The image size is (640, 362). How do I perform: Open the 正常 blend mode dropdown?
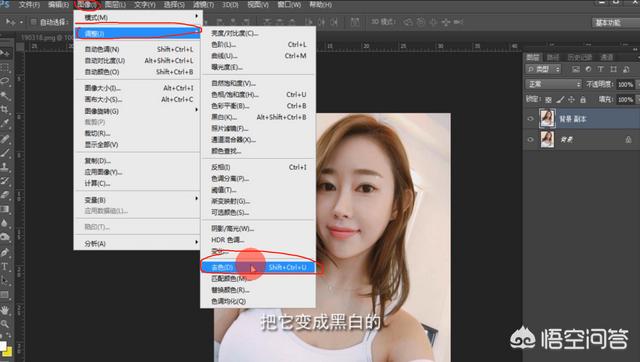[x=553, y=84]
